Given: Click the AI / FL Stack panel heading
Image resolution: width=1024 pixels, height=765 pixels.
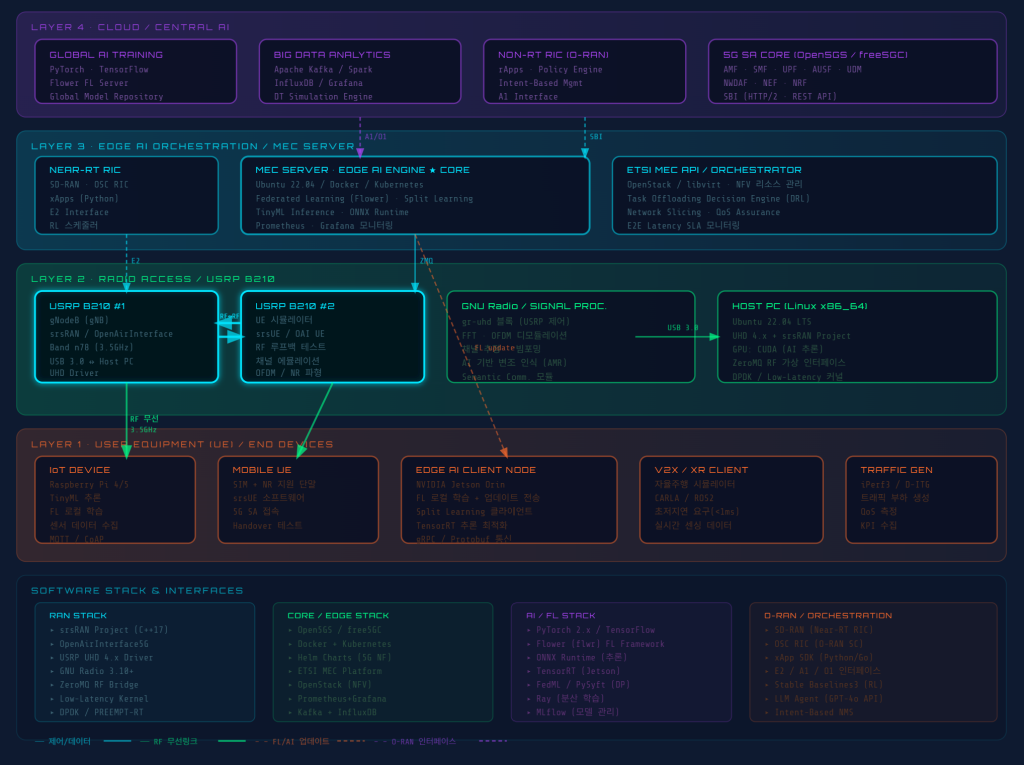Looking at the screenshot, I should [x=560, y=615].
